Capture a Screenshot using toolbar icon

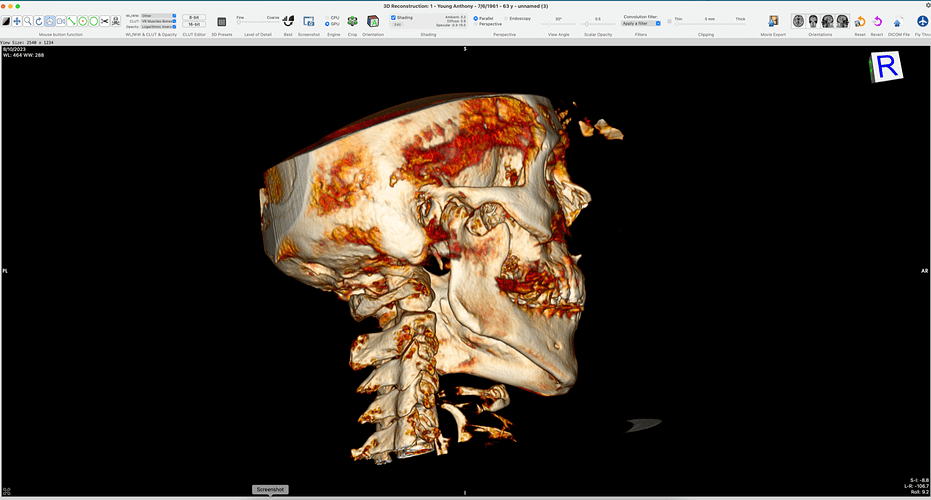(309, 21)
